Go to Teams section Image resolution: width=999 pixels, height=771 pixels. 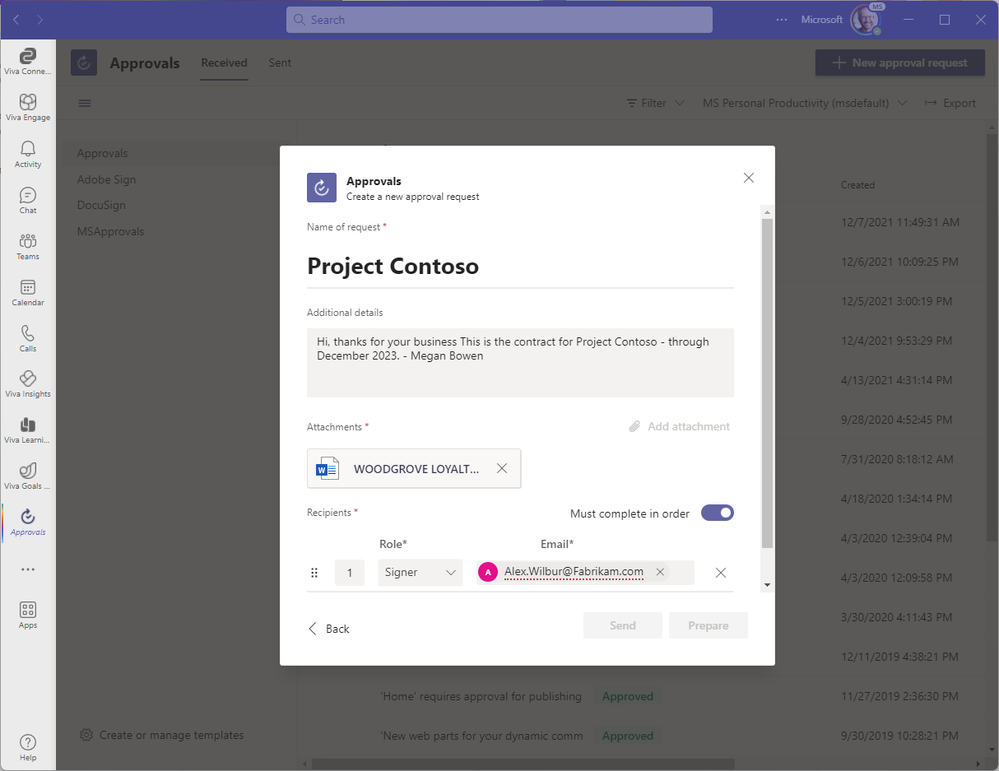pyautogui.click(x=27, y=247)
